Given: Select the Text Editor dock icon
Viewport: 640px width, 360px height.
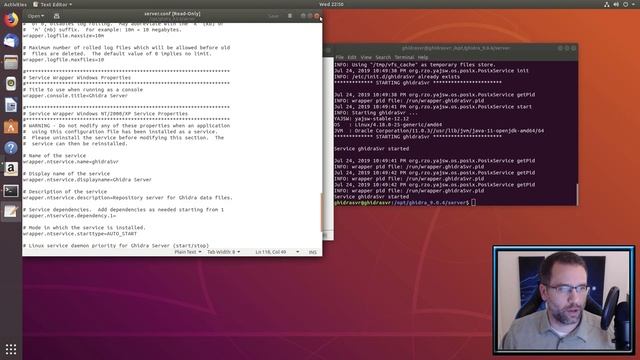Looking at the screenshot, I should 11,211.
